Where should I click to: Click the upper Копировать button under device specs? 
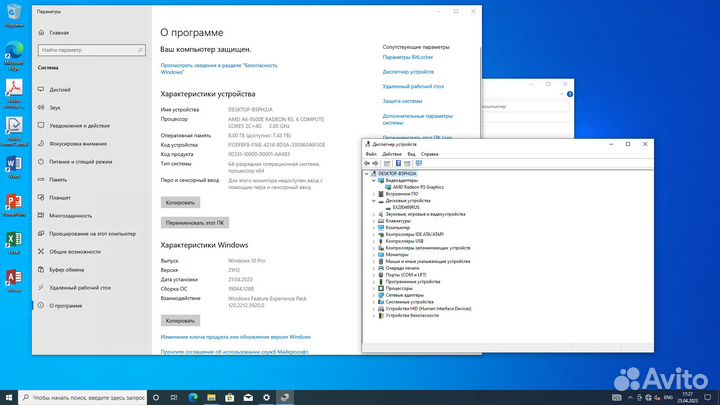[x=180, y=202]
